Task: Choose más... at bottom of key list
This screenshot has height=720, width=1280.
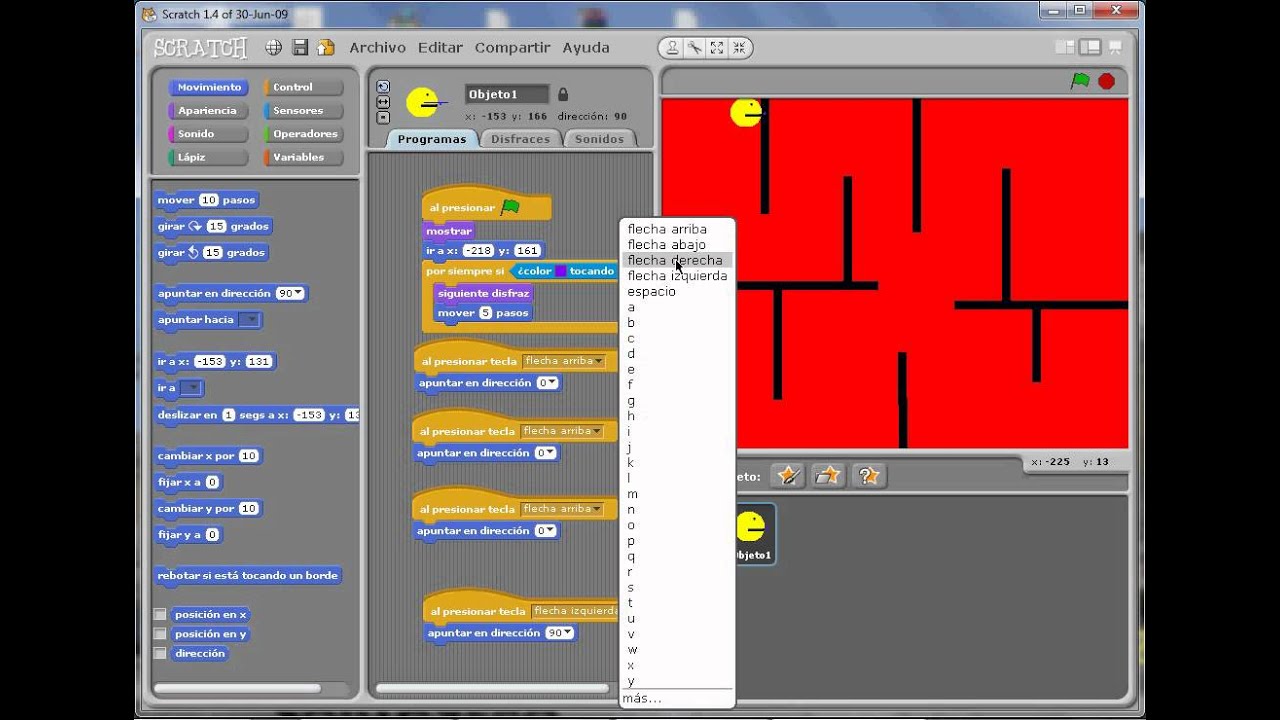Action: point(677,698)
